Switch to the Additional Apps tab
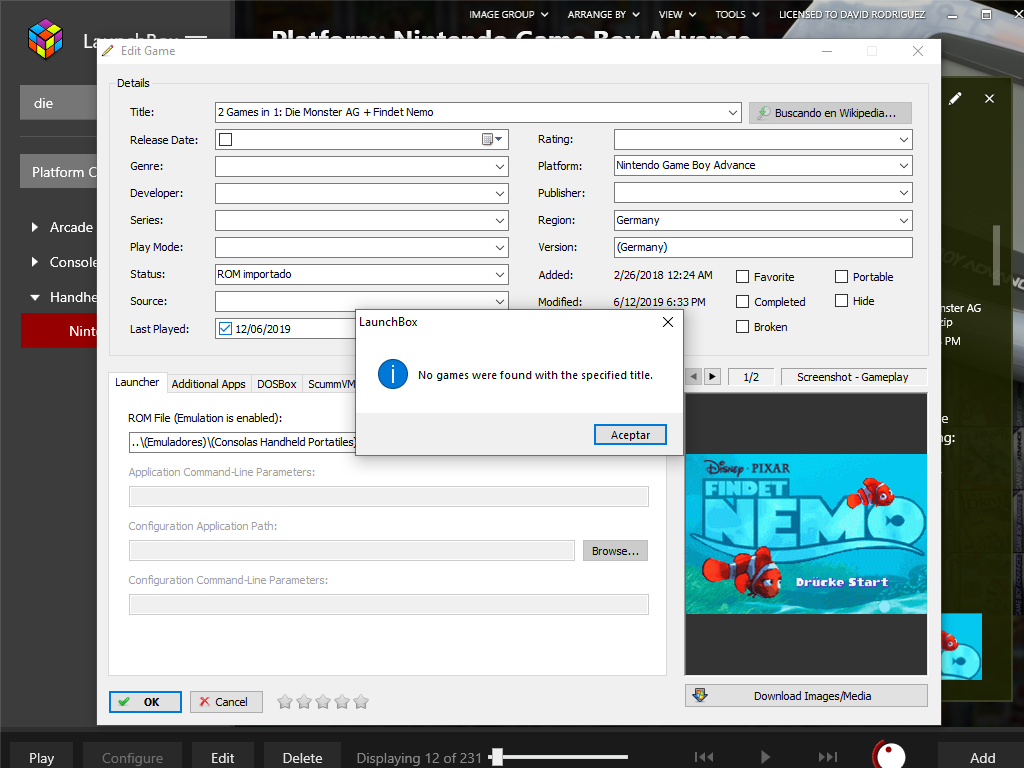1024x768 pixels. click(x=208, y=384)
